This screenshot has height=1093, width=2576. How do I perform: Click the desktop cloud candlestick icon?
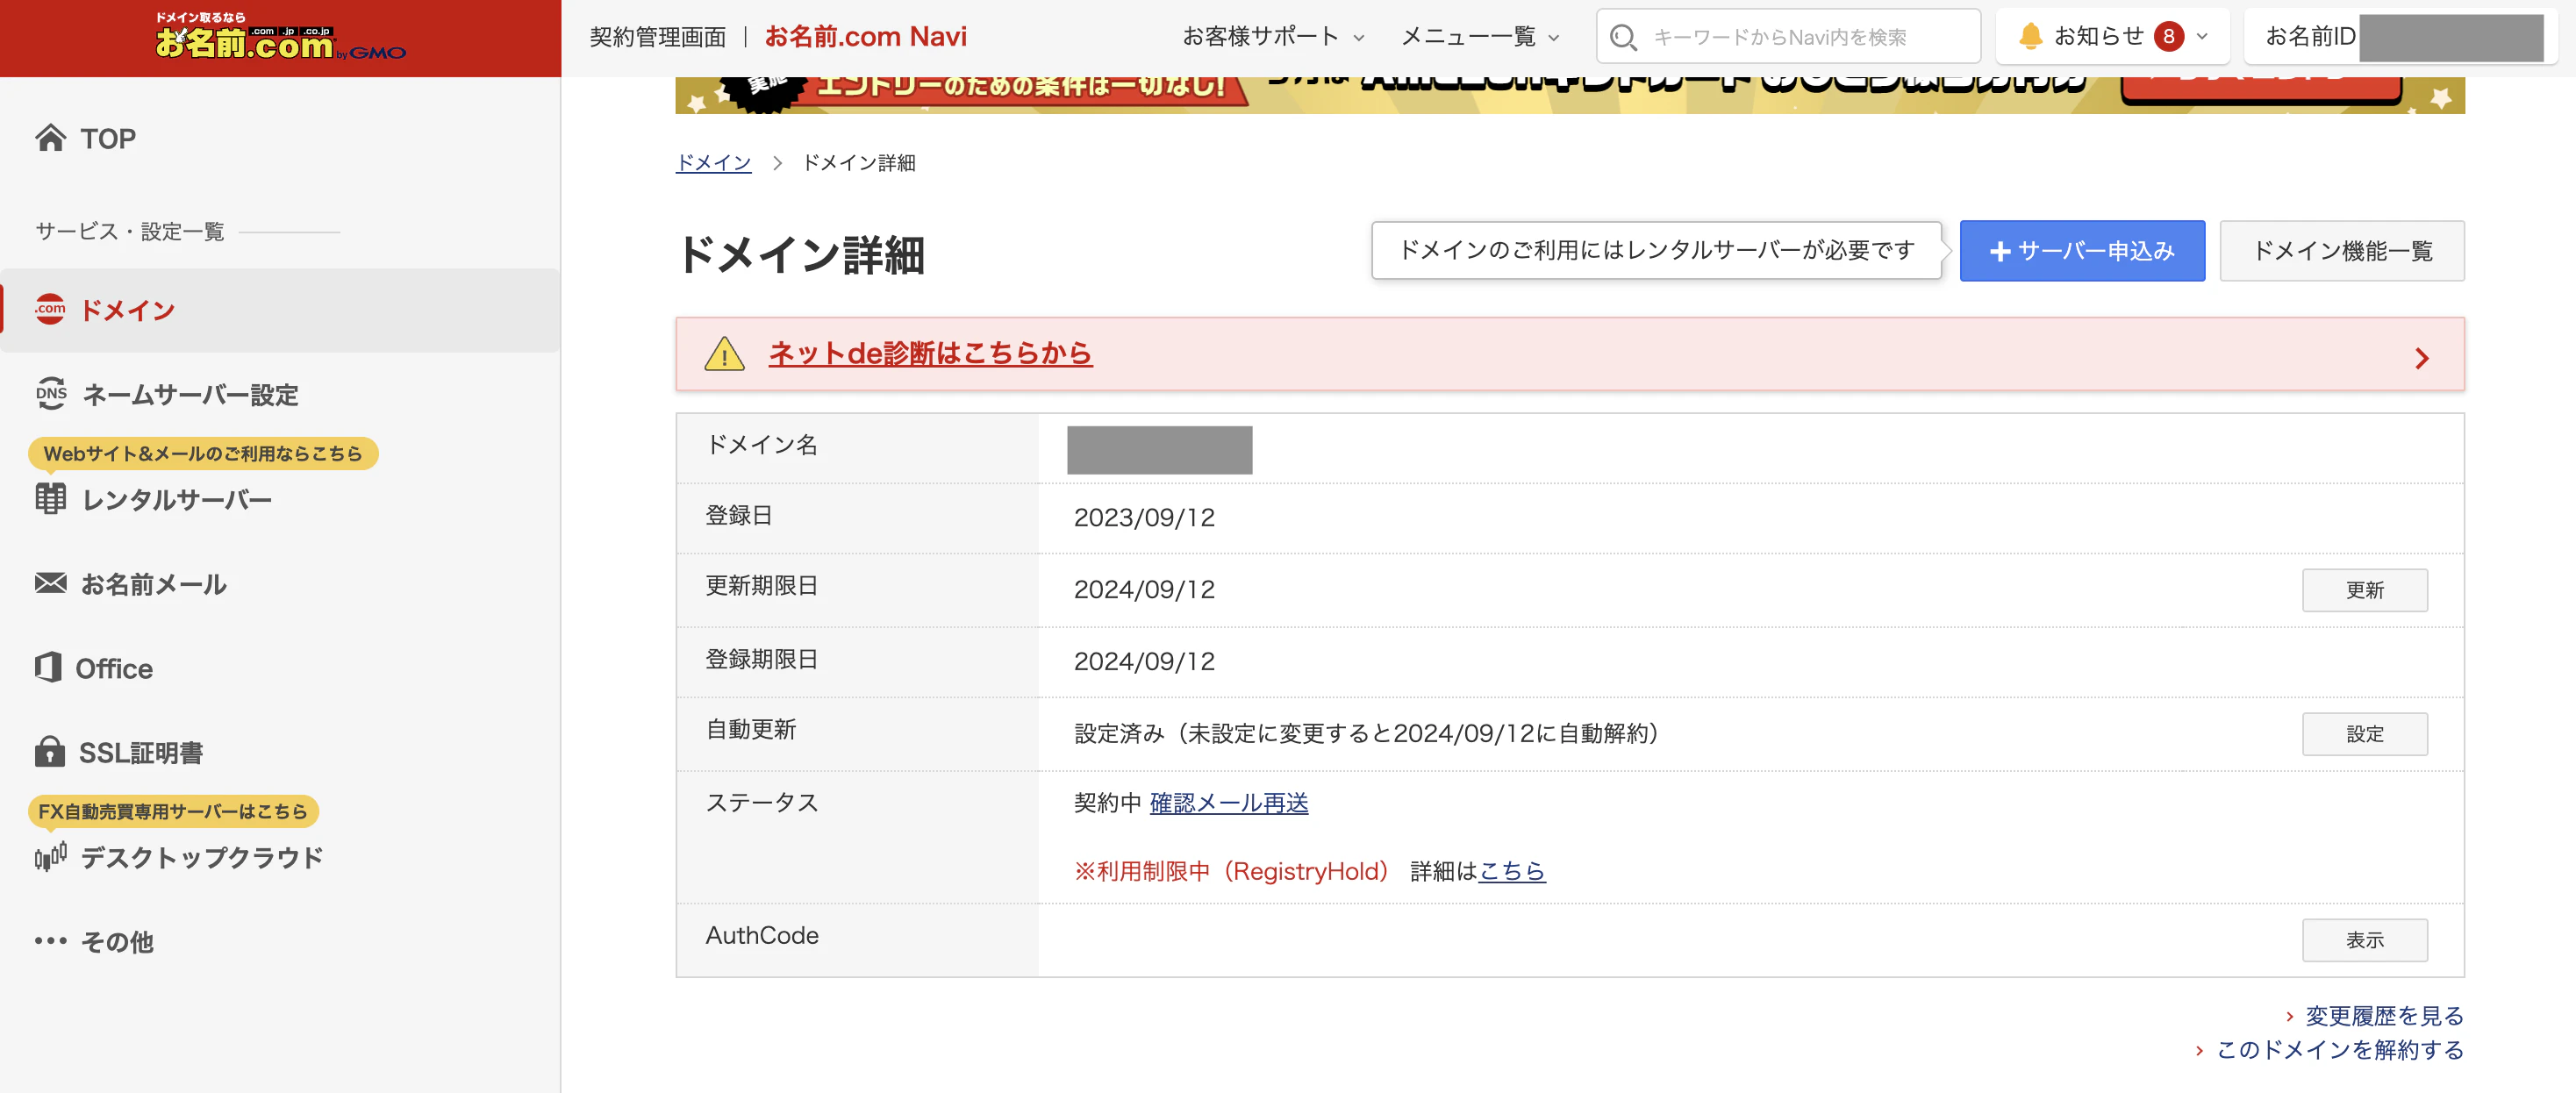(x=50, y=857)
